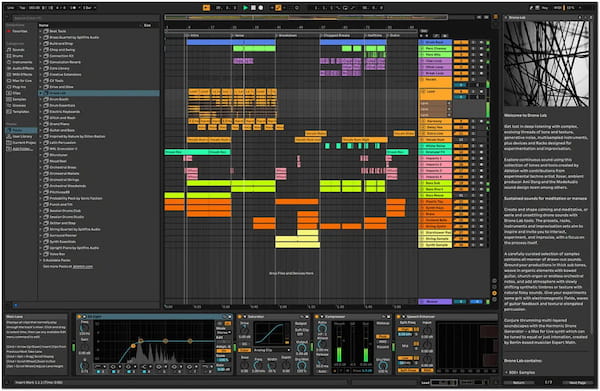The height and width of the screenshot is (391, 600).
Task: Open Favorites in the browser sidebar
Action: click(20, 31)
